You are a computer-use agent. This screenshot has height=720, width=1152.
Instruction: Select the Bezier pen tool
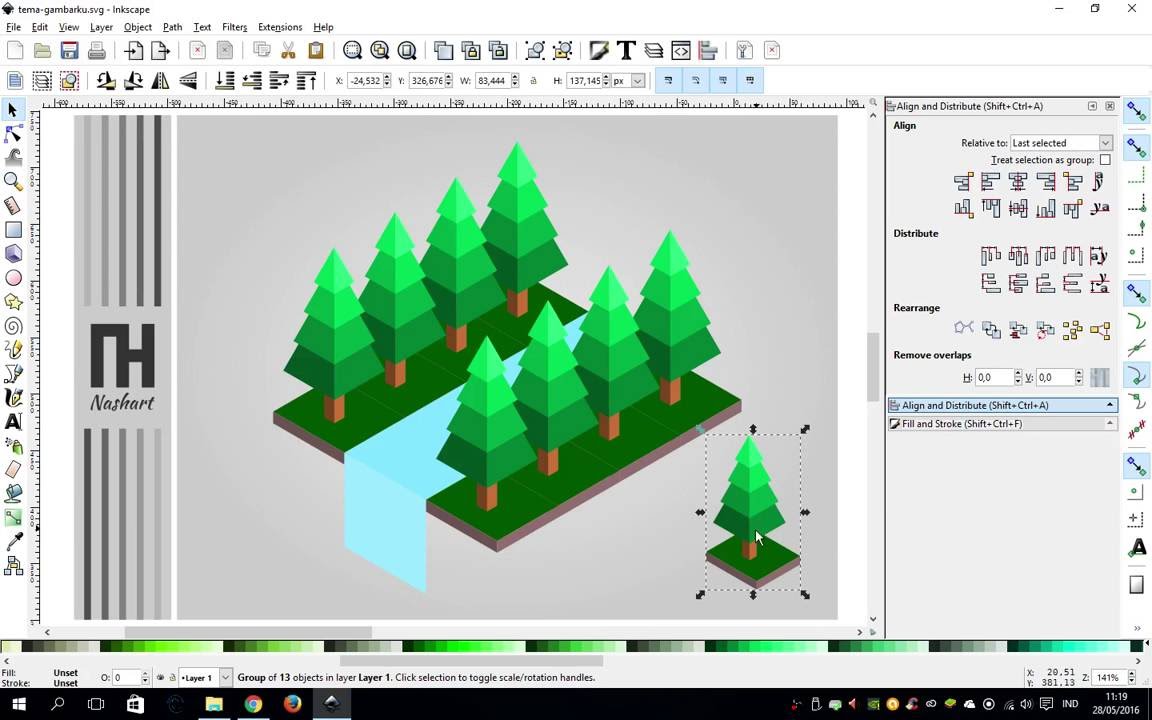point(12,374)
